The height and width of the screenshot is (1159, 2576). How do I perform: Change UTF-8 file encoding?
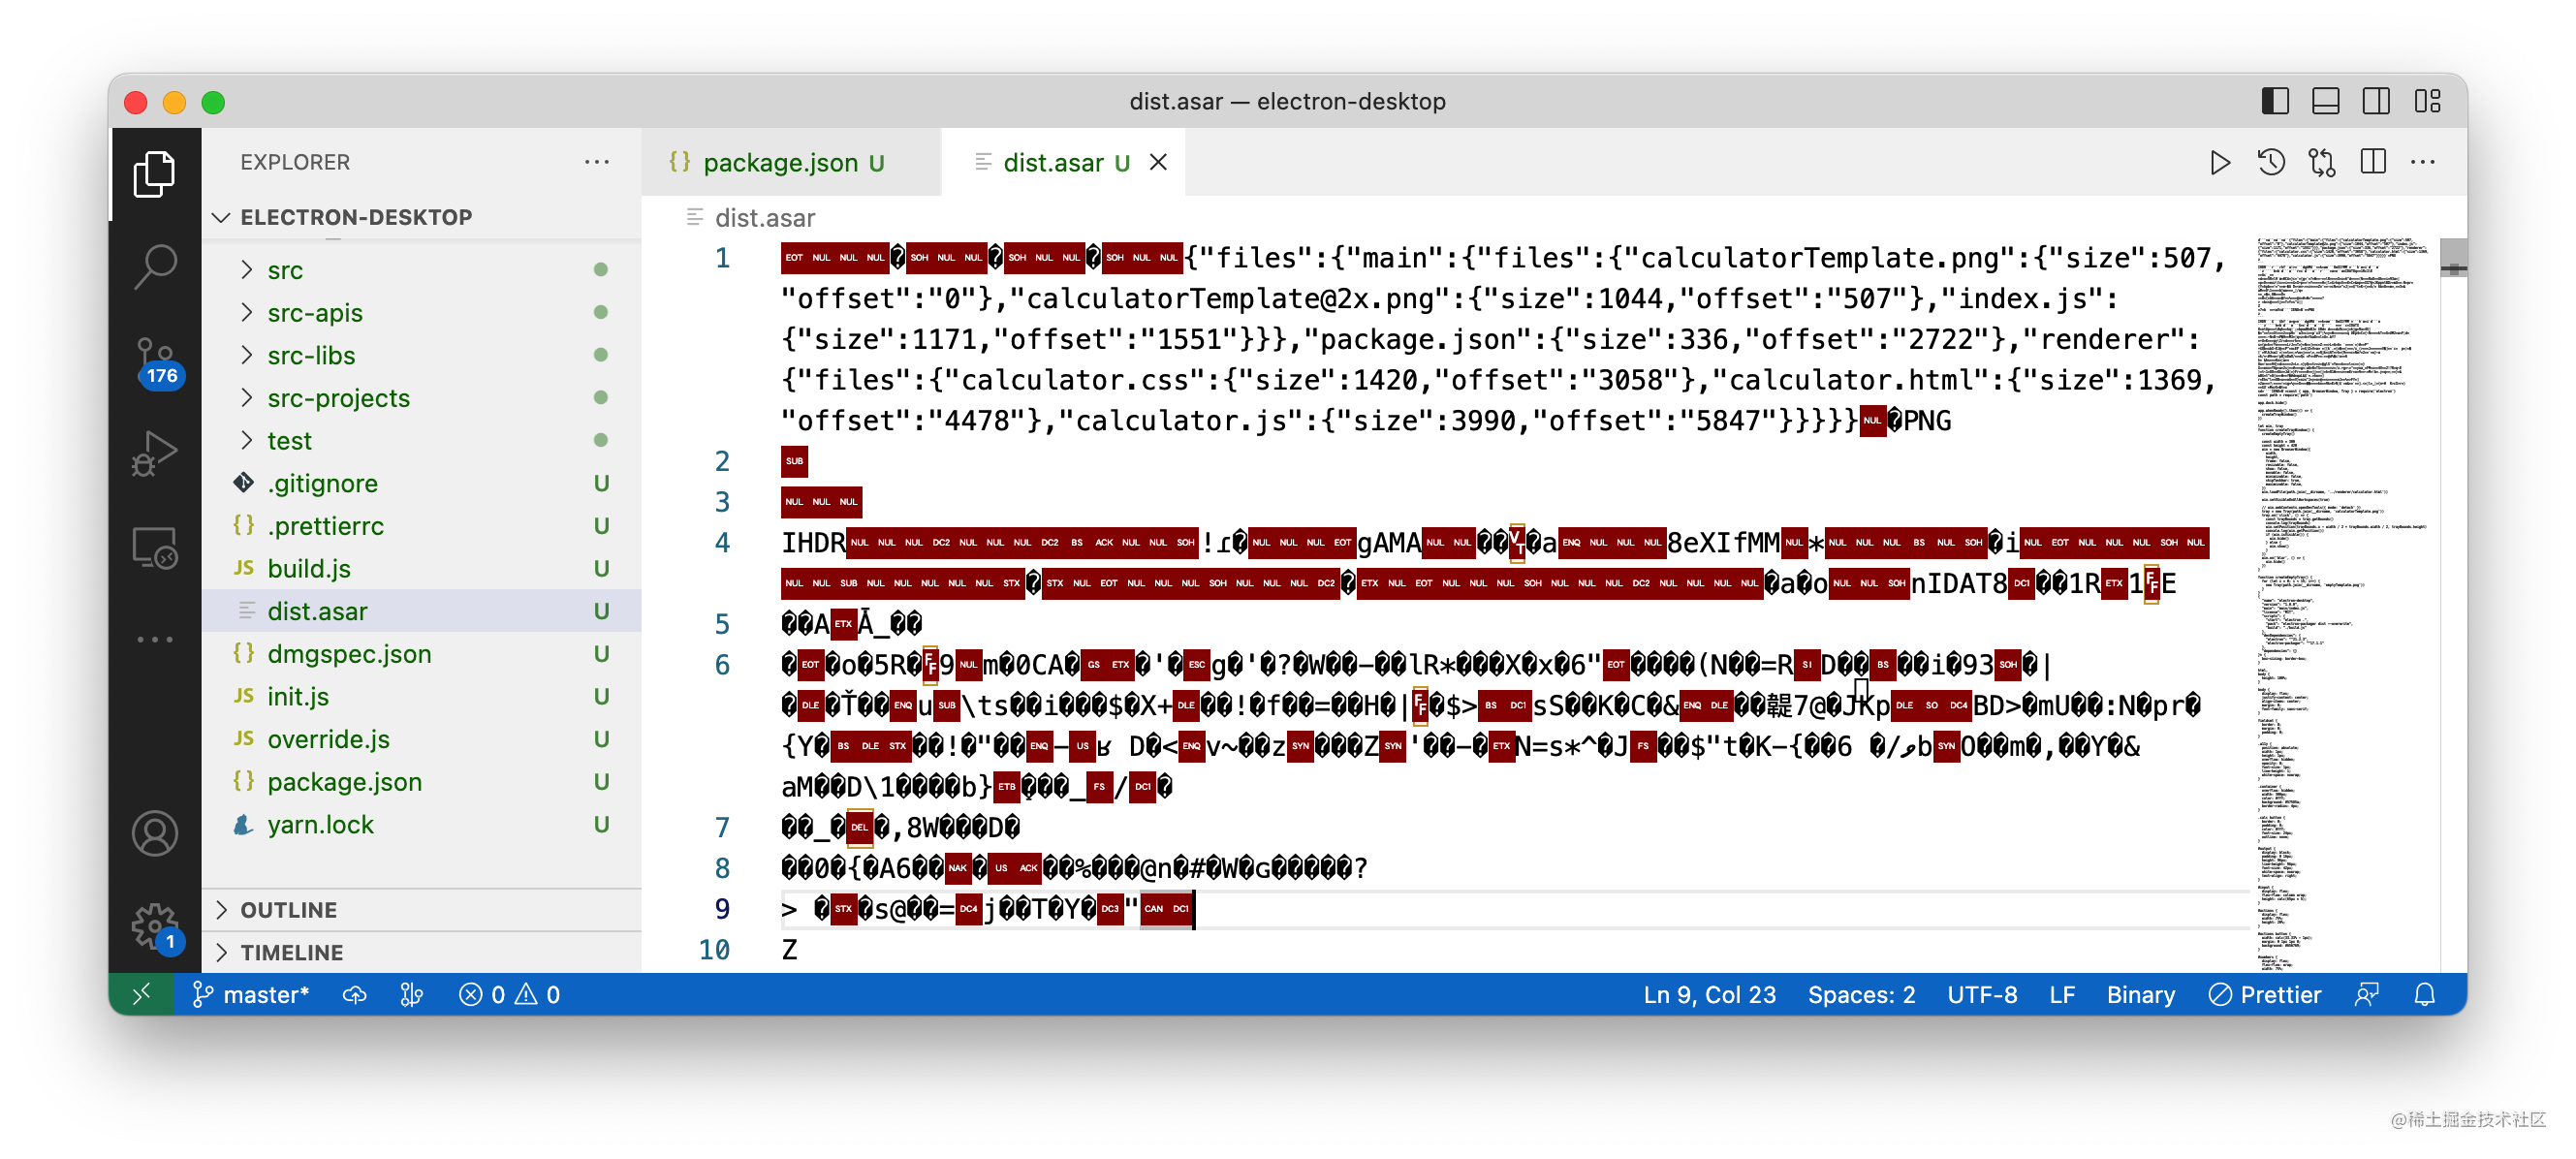pos(1982,994)
